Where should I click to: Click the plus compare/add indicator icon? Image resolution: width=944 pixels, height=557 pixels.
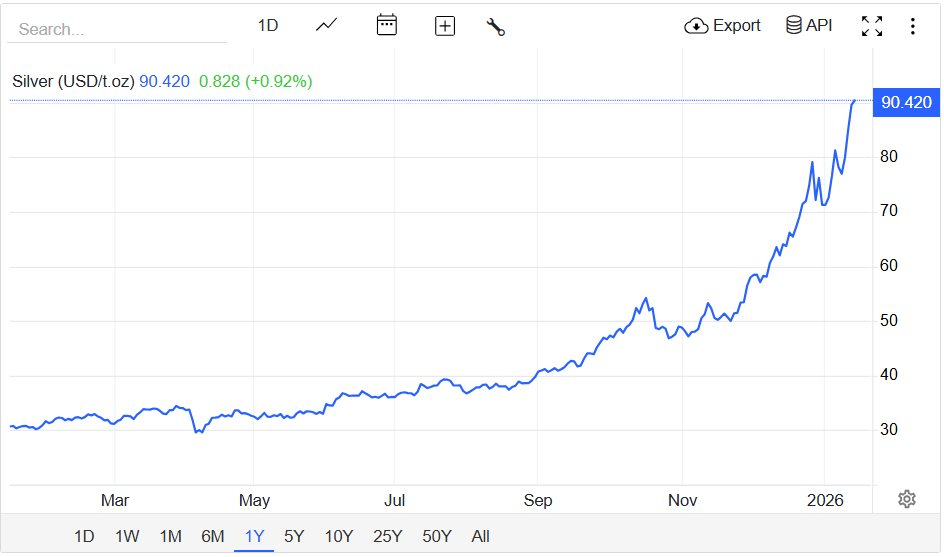coord(445,27)
